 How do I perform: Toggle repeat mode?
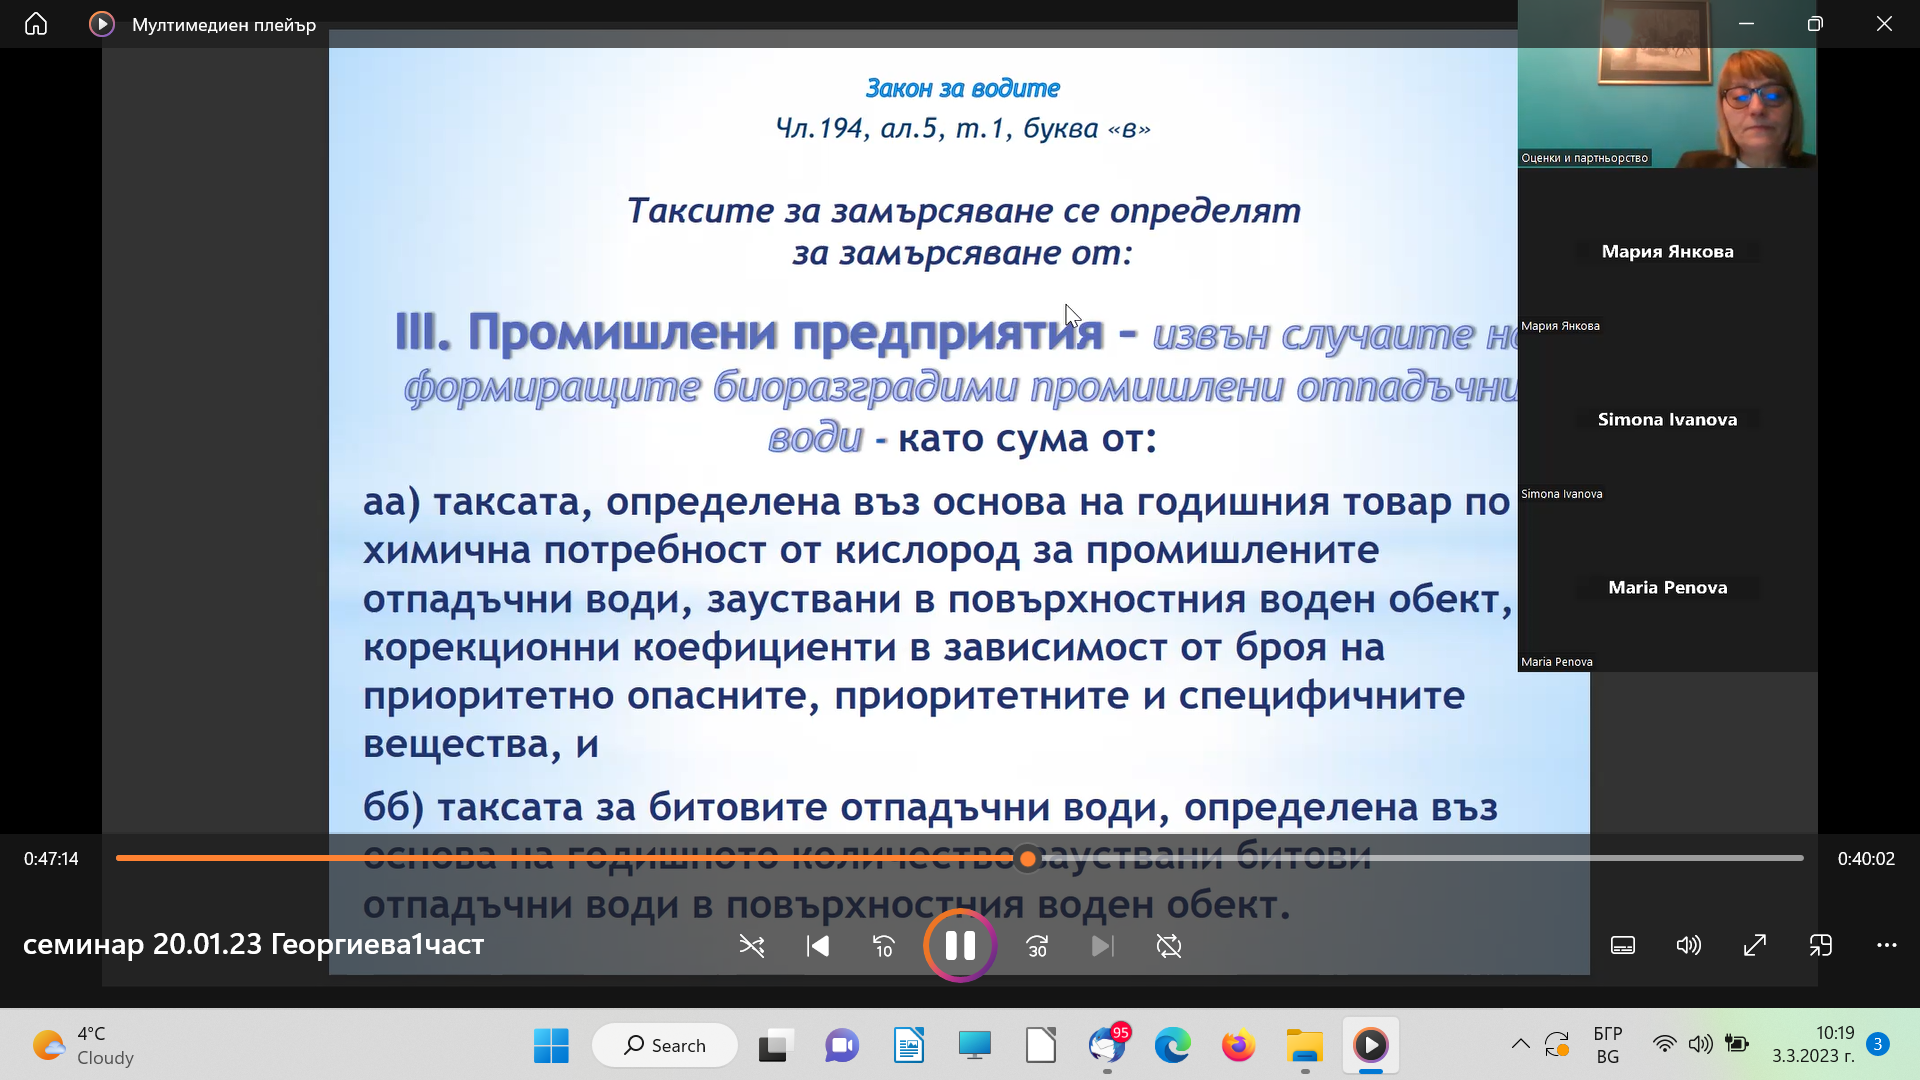[x=1168, y=946]
